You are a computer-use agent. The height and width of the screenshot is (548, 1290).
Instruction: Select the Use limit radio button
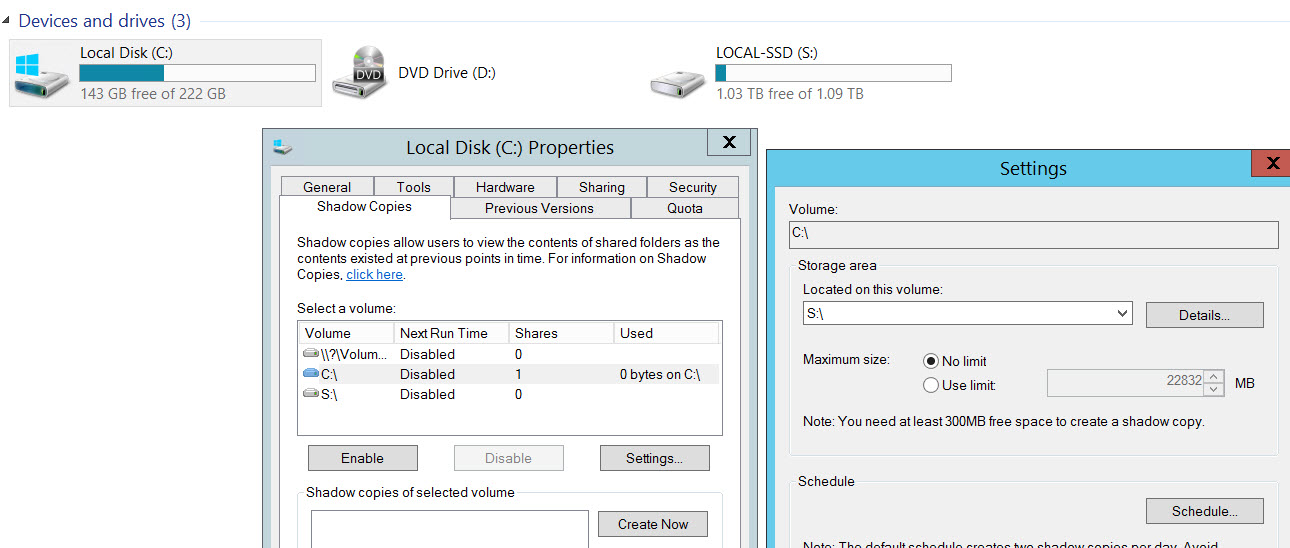[931, 385]
